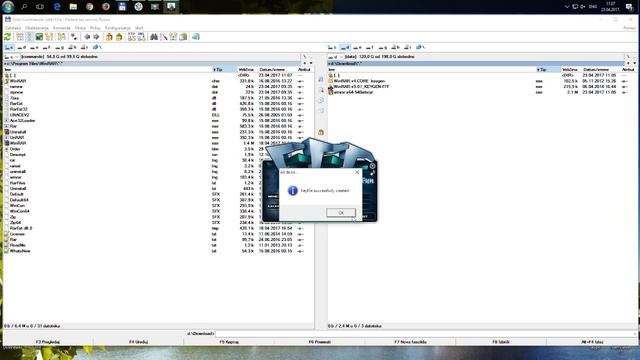Switch to thumbnails view icon
This screenshot has height=360, width=640.
tap(39, 37)
